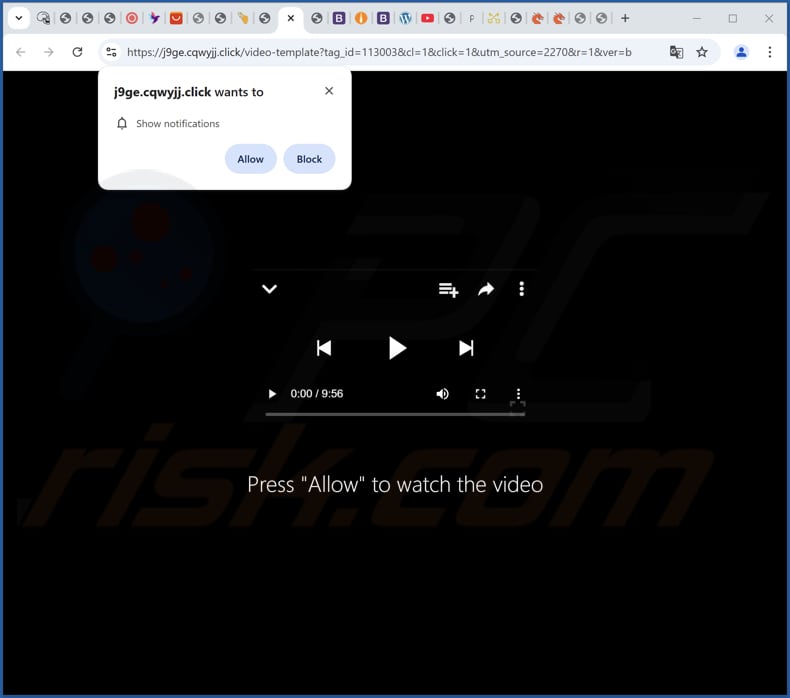Click Allow in the notification prompt
Image resolution: width=790 pixels, height=698 pixels.
(x=250, y=159)
